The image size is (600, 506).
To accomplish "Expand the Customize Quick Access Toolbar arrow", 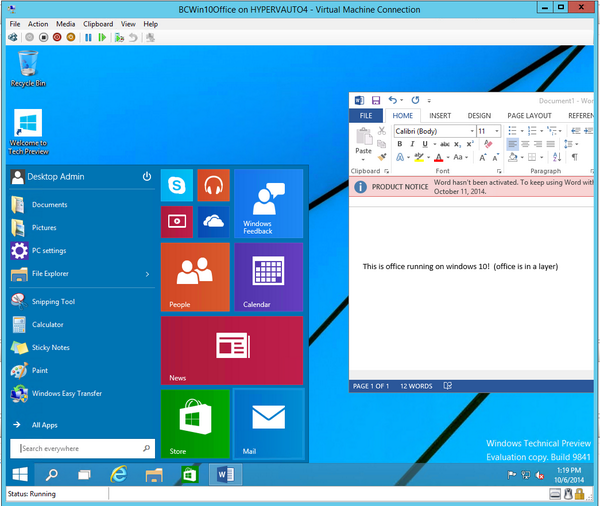I will [429, 101].
